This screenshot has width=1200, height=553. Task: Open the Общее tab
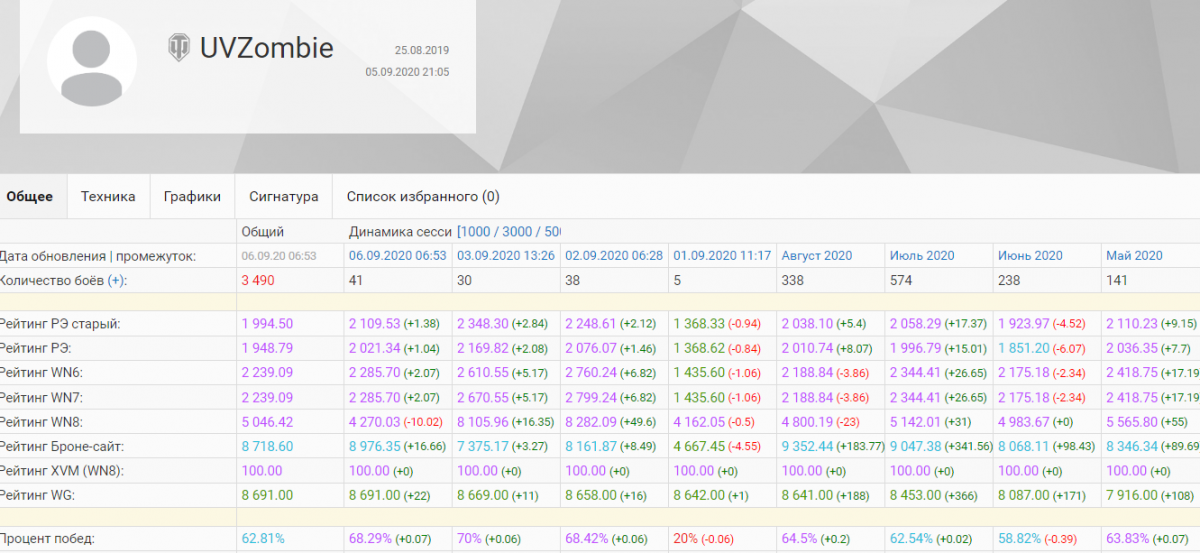point(30,197)
